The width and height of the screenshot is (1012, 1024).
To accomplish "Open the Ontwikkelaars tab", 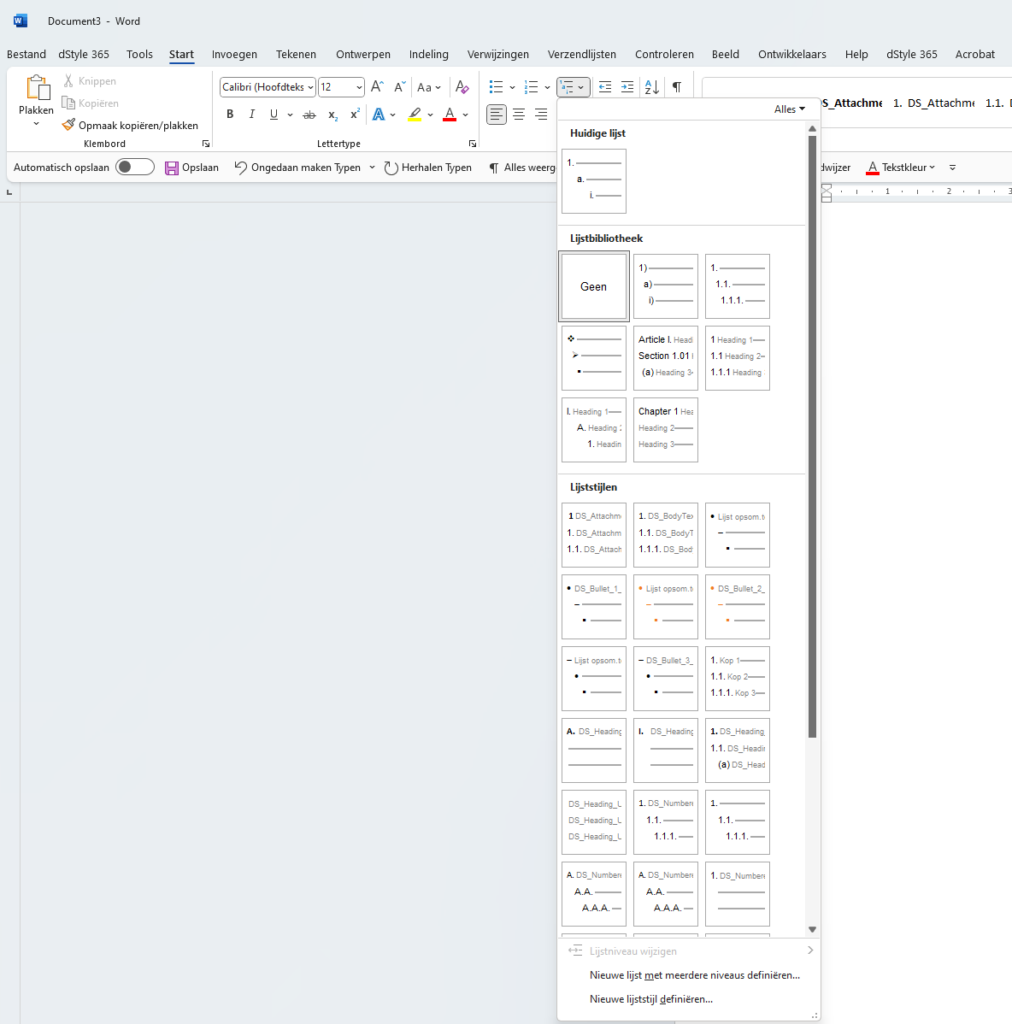I will [792, 54].
